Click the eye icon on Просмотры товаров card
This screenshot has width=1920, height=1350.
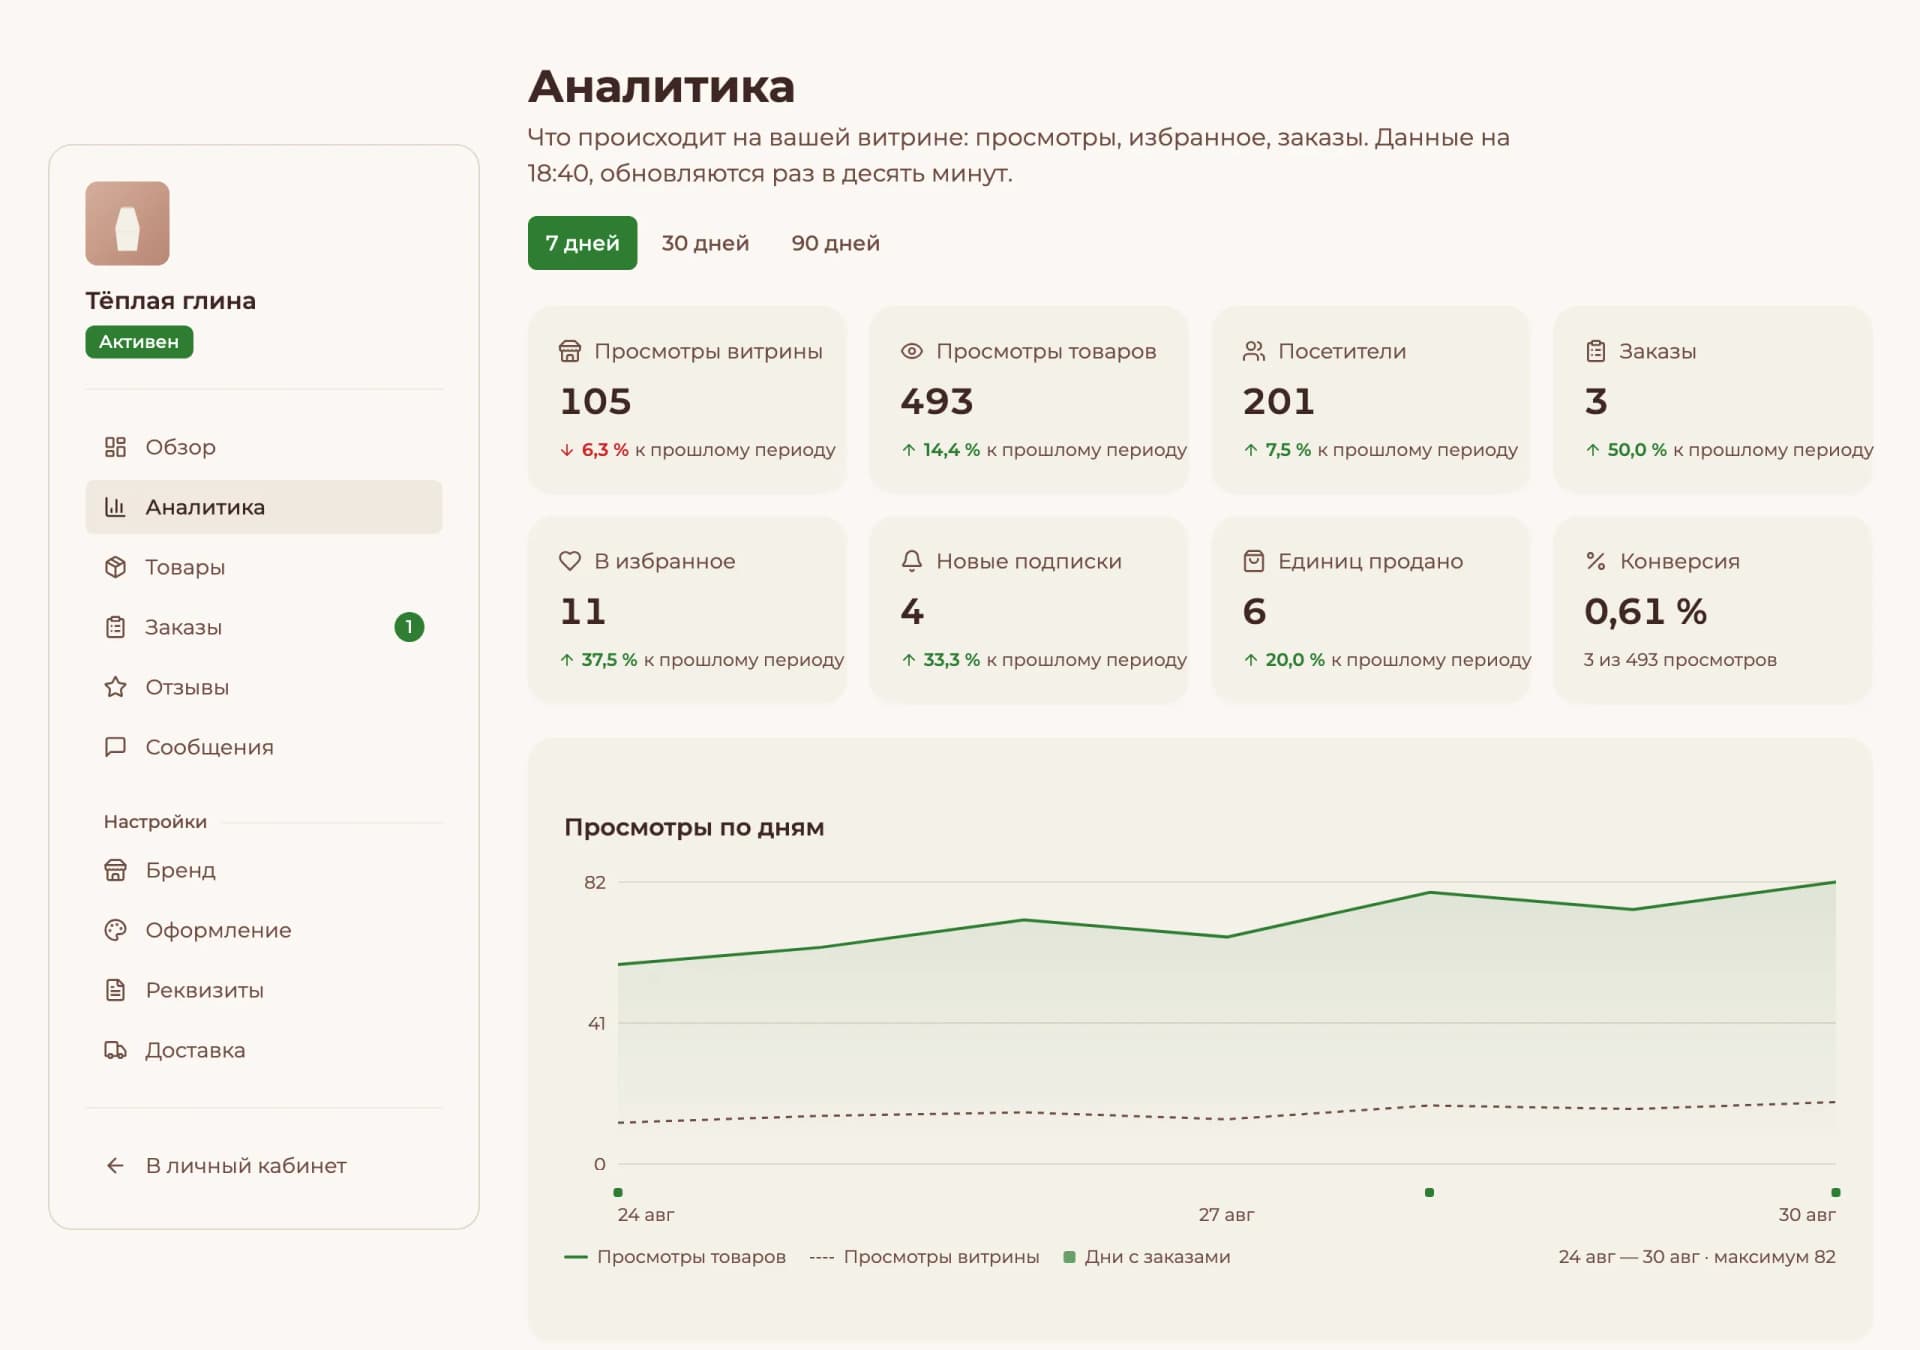[911, 351]
